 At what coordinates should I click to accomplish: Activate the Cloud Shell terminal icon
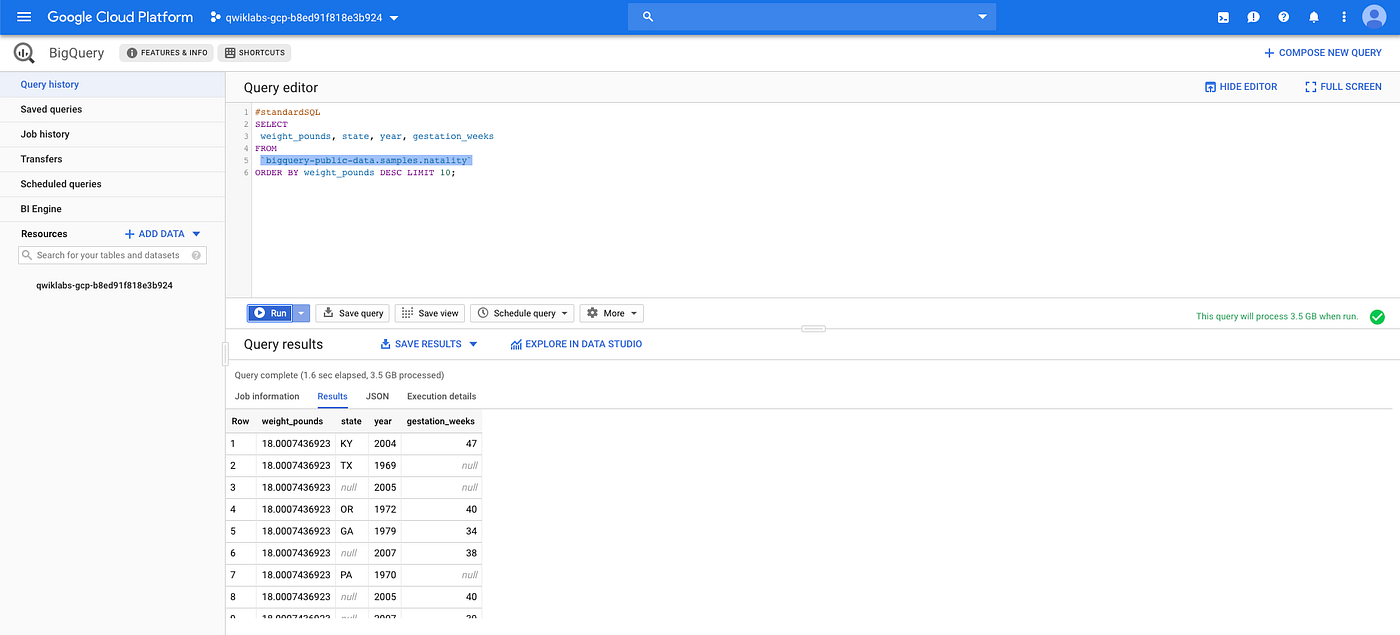tap(1223, 16)
